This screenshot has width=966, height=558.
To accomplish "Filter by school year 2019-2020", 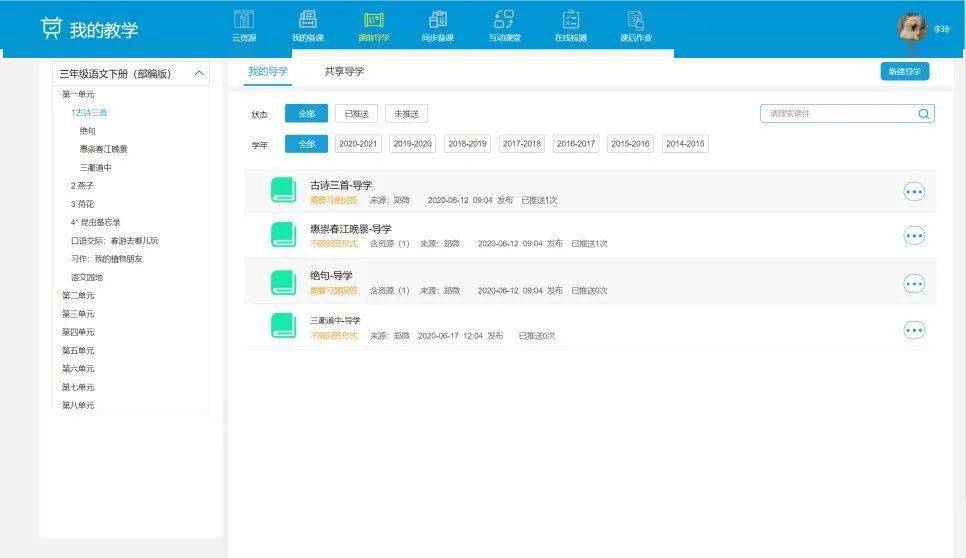I will click(412, 144).
